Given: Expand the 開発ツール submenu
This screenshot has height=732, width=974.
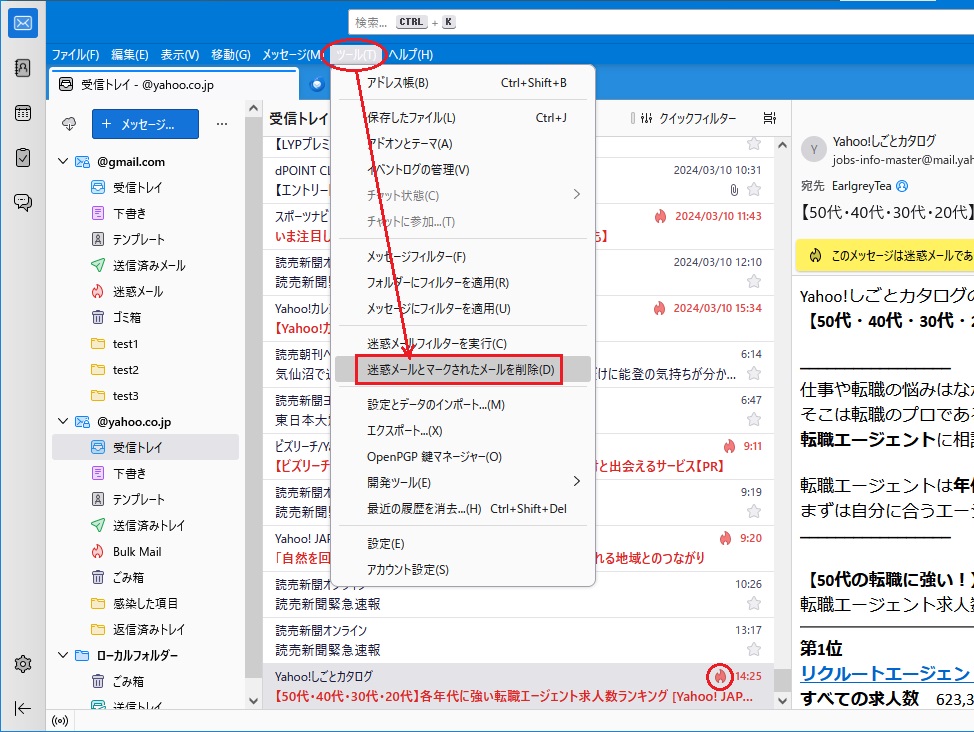Looking at the screenshot, I should click(465, 482).
